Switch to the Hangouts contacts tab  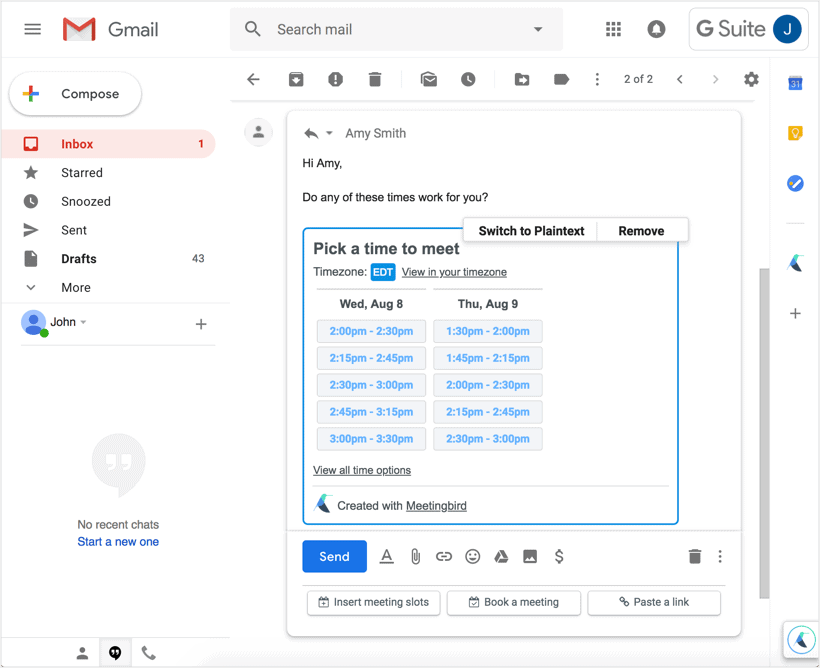click(x=82, y=653)
